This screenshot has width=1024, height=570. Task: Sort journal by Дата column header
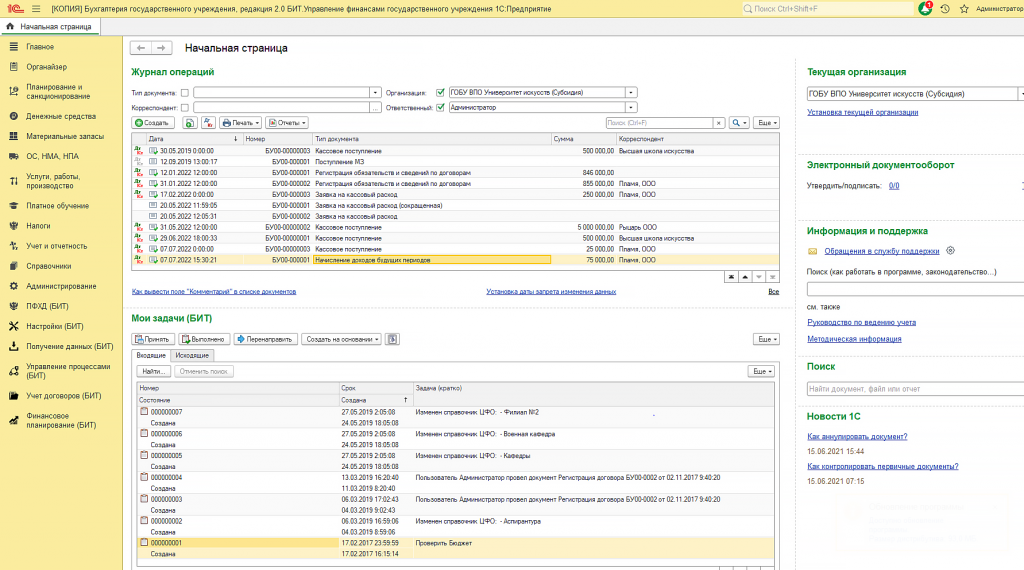point(194,139)
